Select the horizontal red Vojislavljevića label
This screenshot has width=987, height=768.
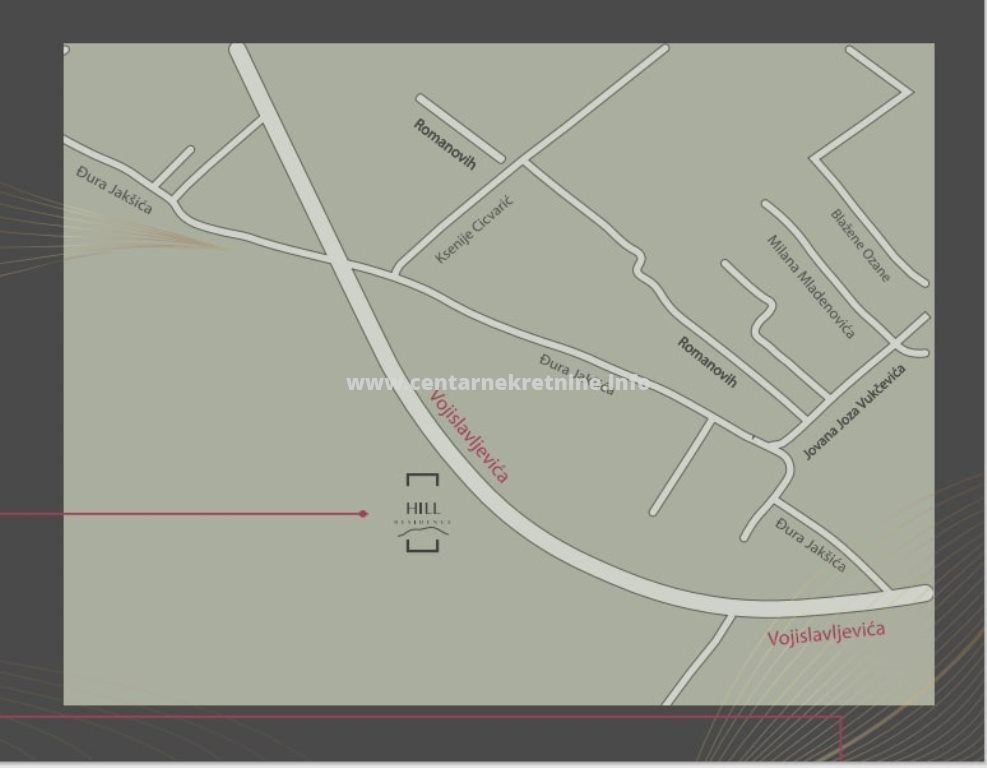click(826, 633)
